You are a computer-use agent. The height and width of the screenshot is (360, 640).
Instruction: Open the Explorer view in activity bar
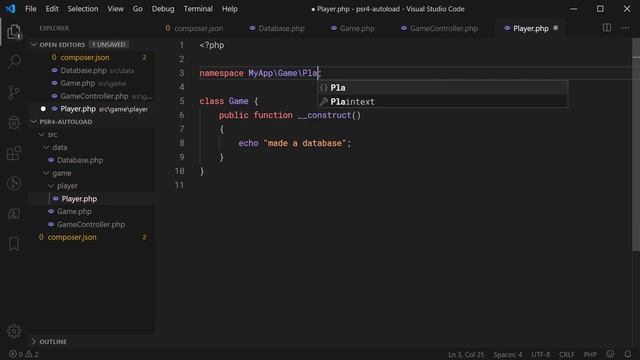pos(14,32)
